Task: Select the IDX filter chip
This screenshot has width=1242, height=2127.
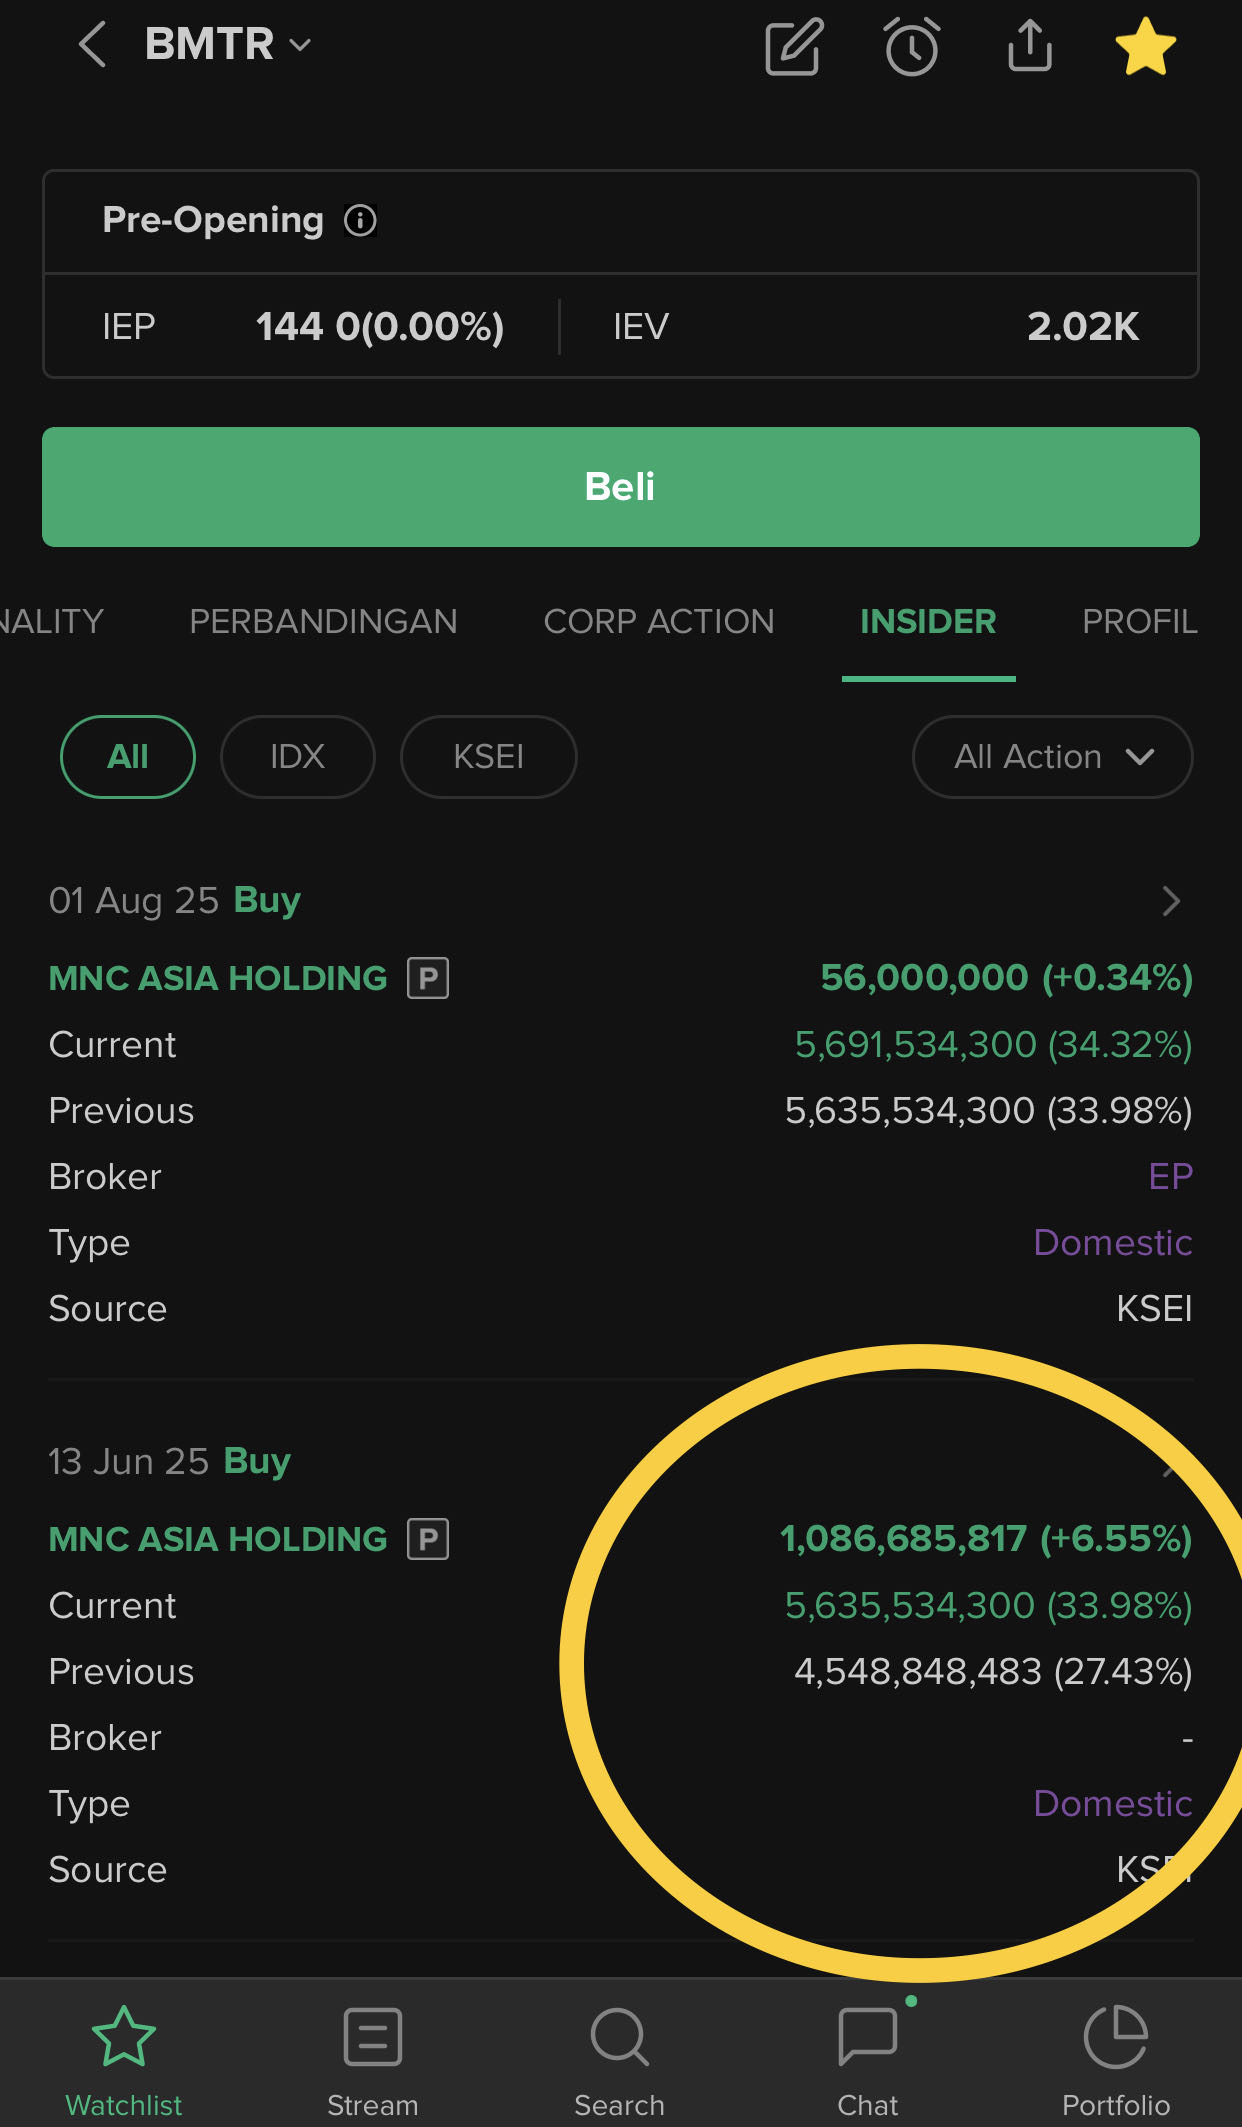Action: point(298,757)
